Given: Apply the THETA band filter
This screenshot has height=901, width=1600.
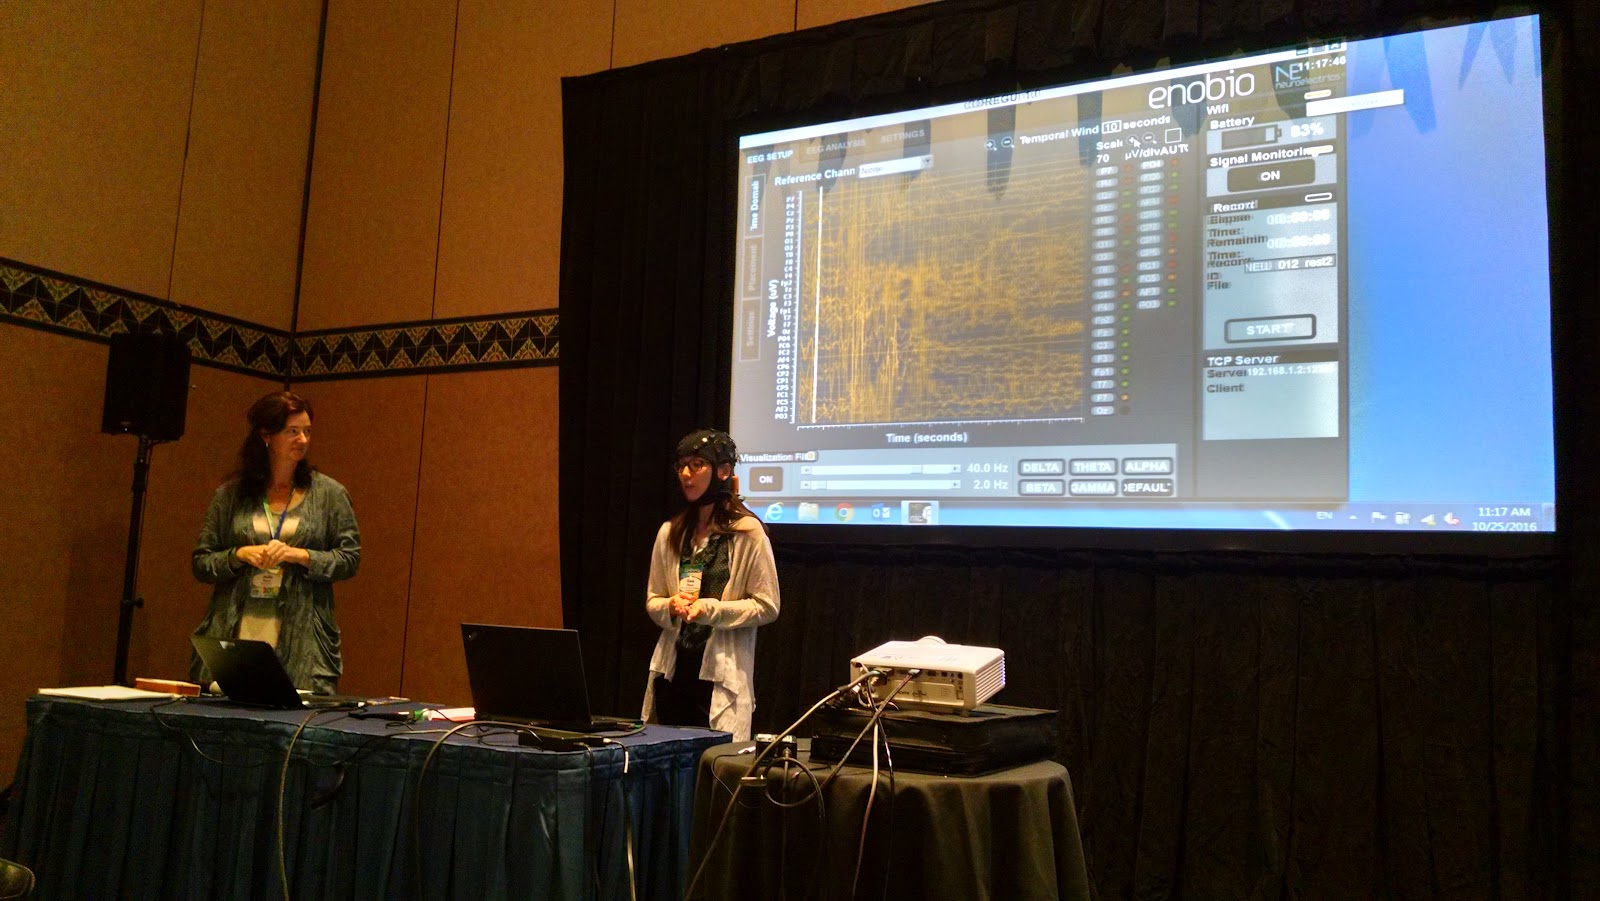Looking at the screenshot, I should click(1093, 467).
